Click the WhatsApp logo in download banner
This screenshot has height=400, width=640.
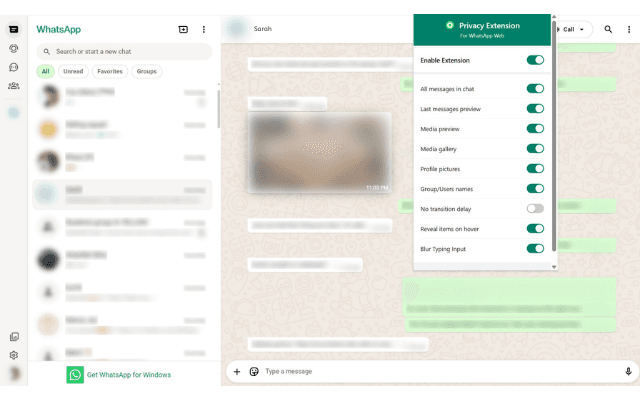[75, 375]
